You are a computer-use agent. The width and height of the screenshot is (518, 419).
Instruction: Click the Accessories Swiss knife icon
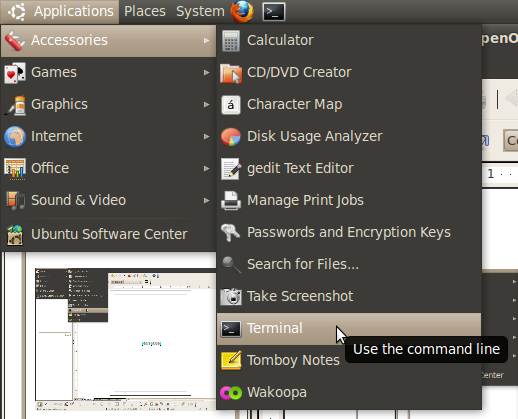pos(14,41)
